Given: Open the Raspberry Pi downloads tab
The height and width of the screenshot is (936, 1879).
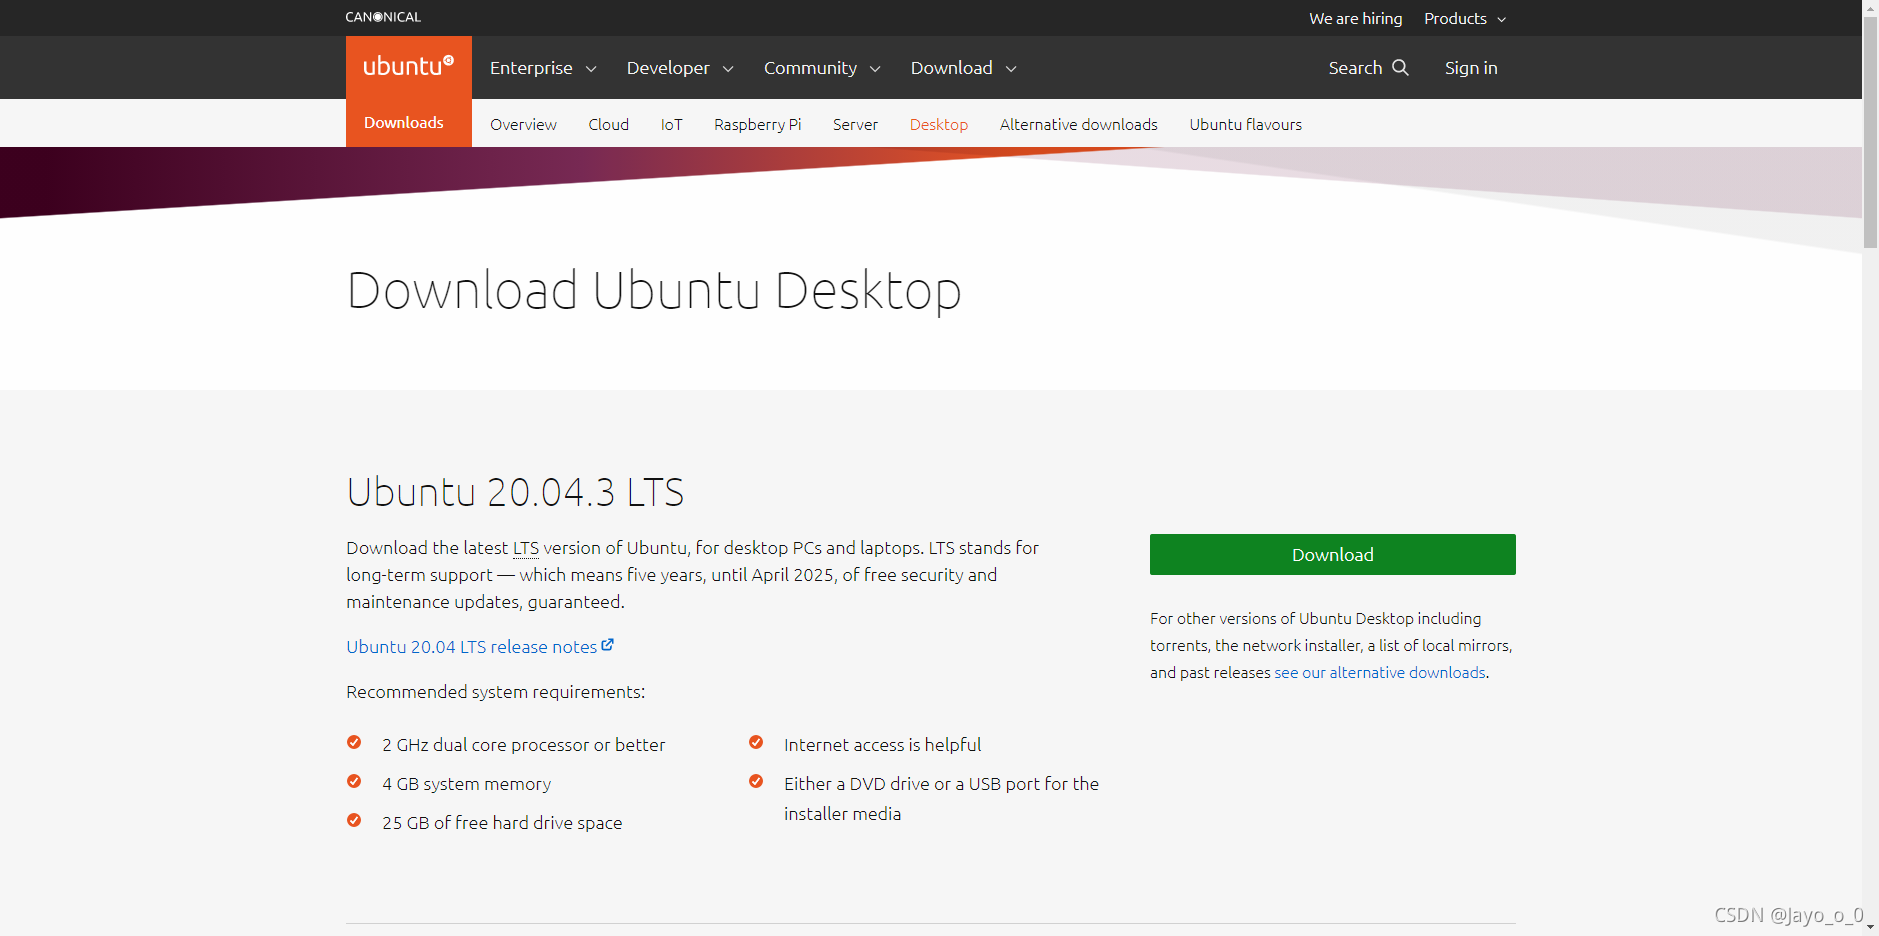Looking at the screenshot, I should 757,124.
